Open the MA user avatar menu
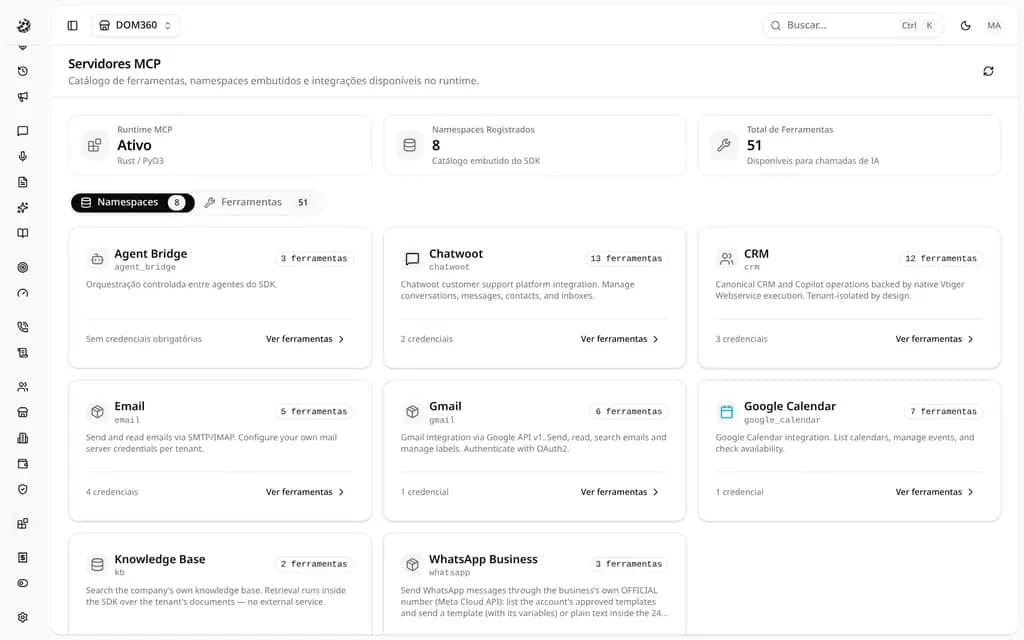 coord(994,25)
